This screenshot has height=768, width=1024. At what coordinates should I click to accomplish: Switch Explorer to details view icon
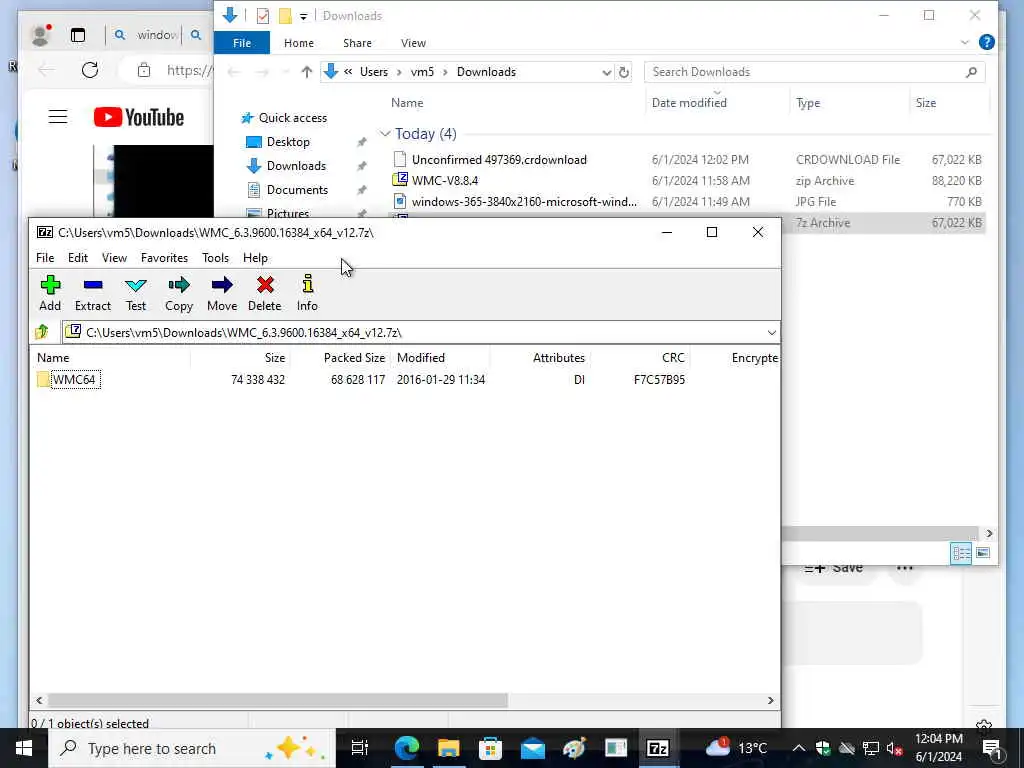pyautogui.click(x=961, y=553)
